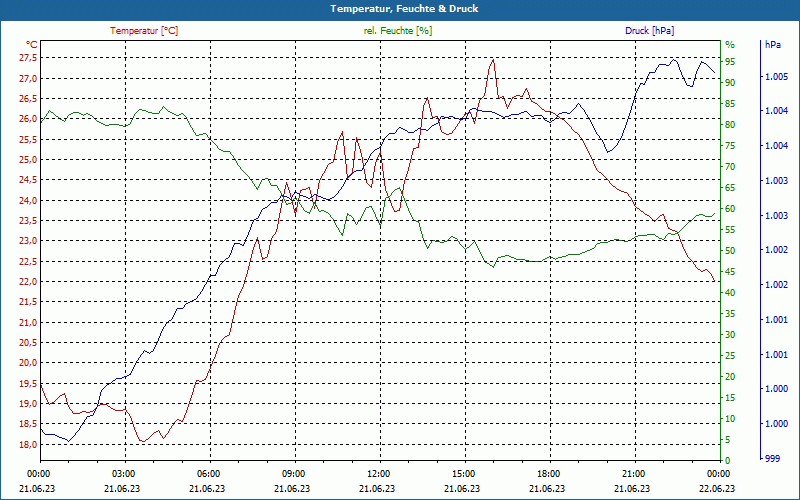The width and height of the screenshot is (800, 500).
Task: Click the "18,0" temperature axis value
Action: point(28,444)
